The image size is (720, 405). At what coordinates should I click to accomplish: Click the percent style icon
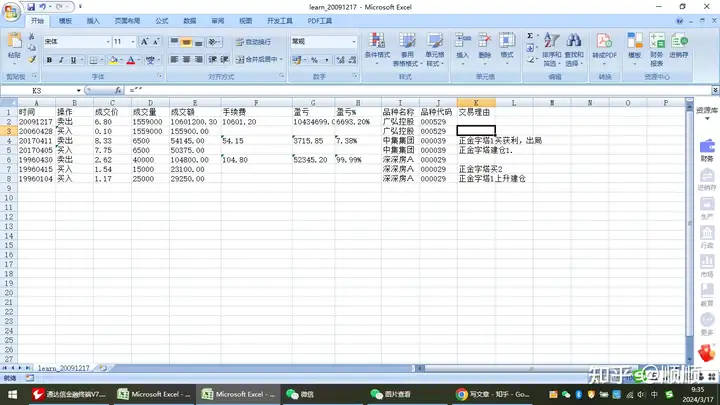tap(314, 60)
